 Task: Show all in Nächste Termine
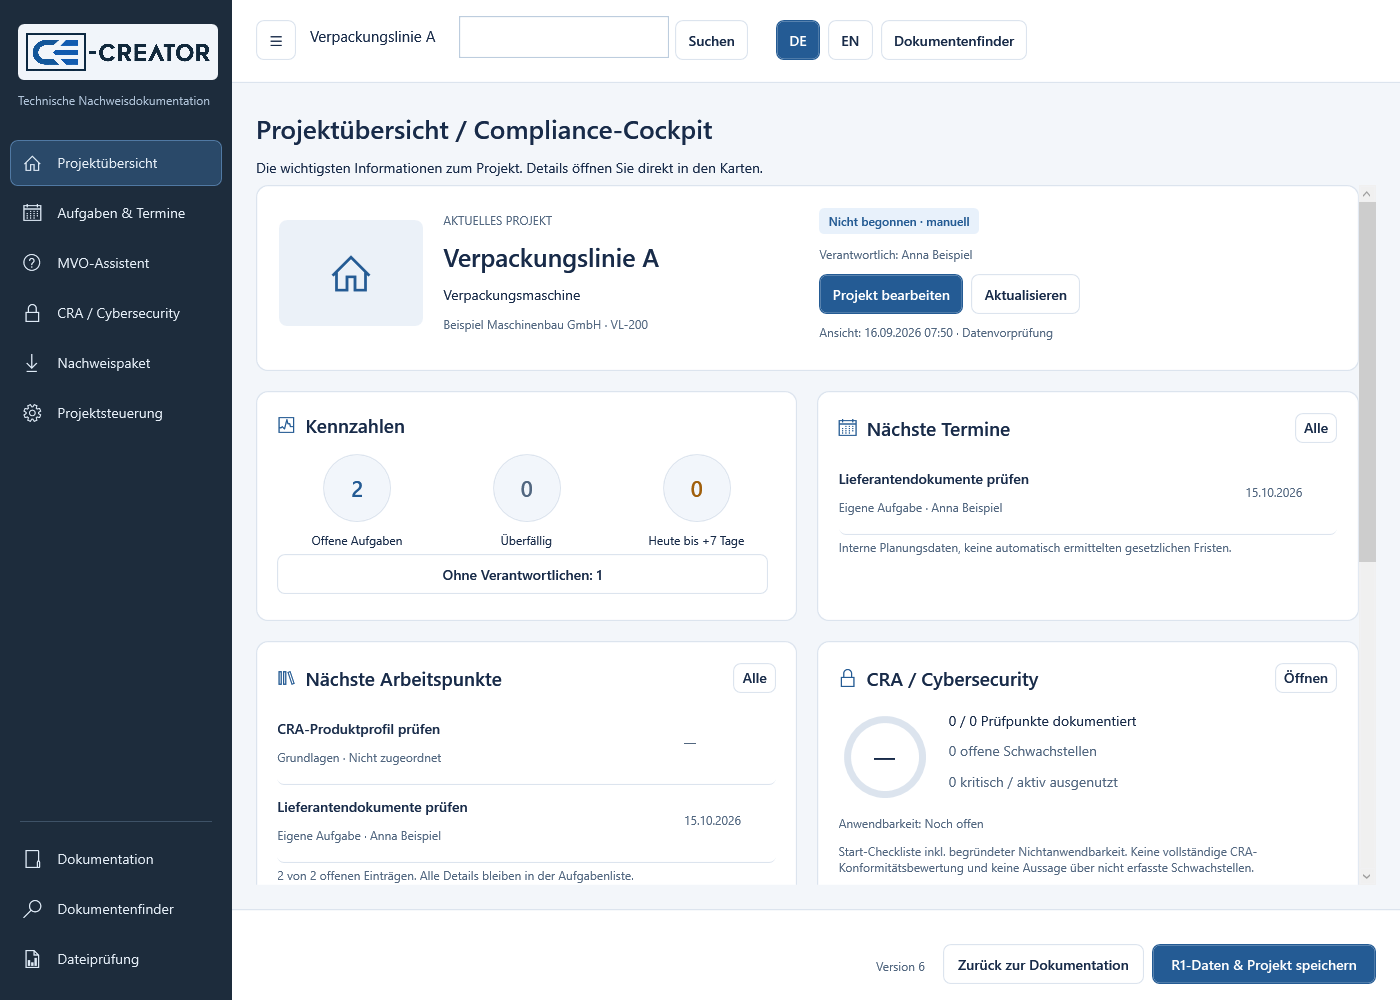[1316, 428]
